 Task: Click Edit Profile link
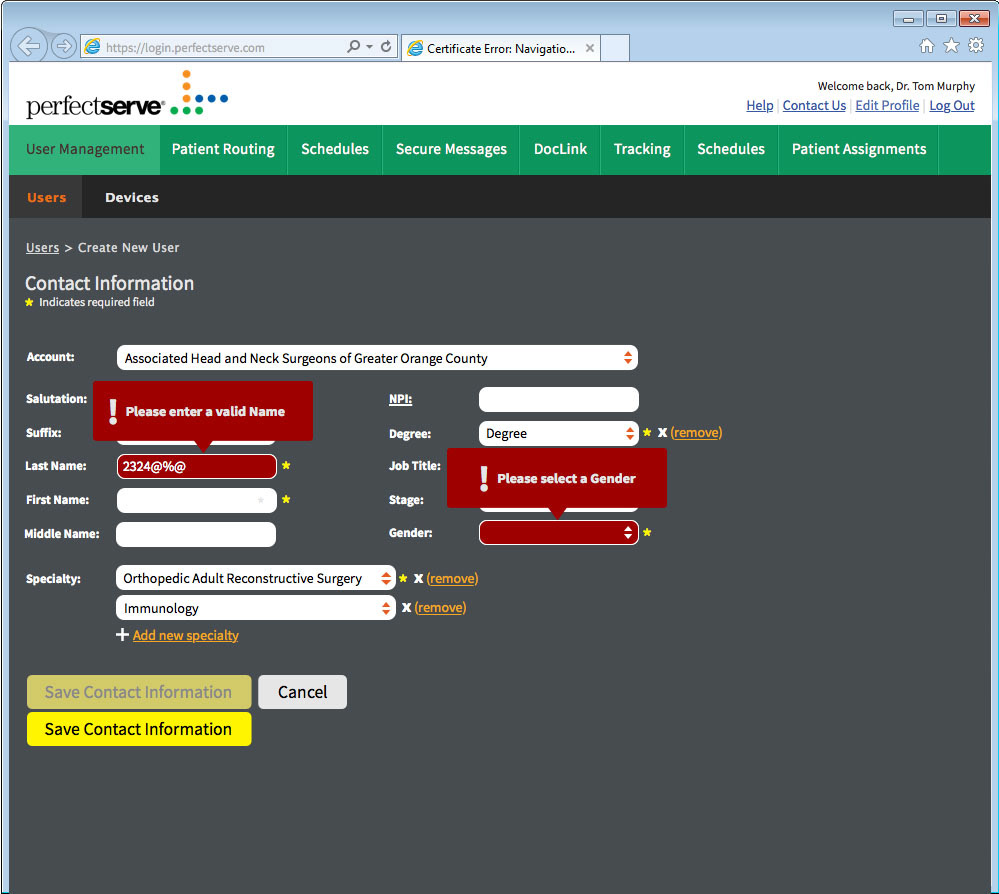(x=887, y=106)
